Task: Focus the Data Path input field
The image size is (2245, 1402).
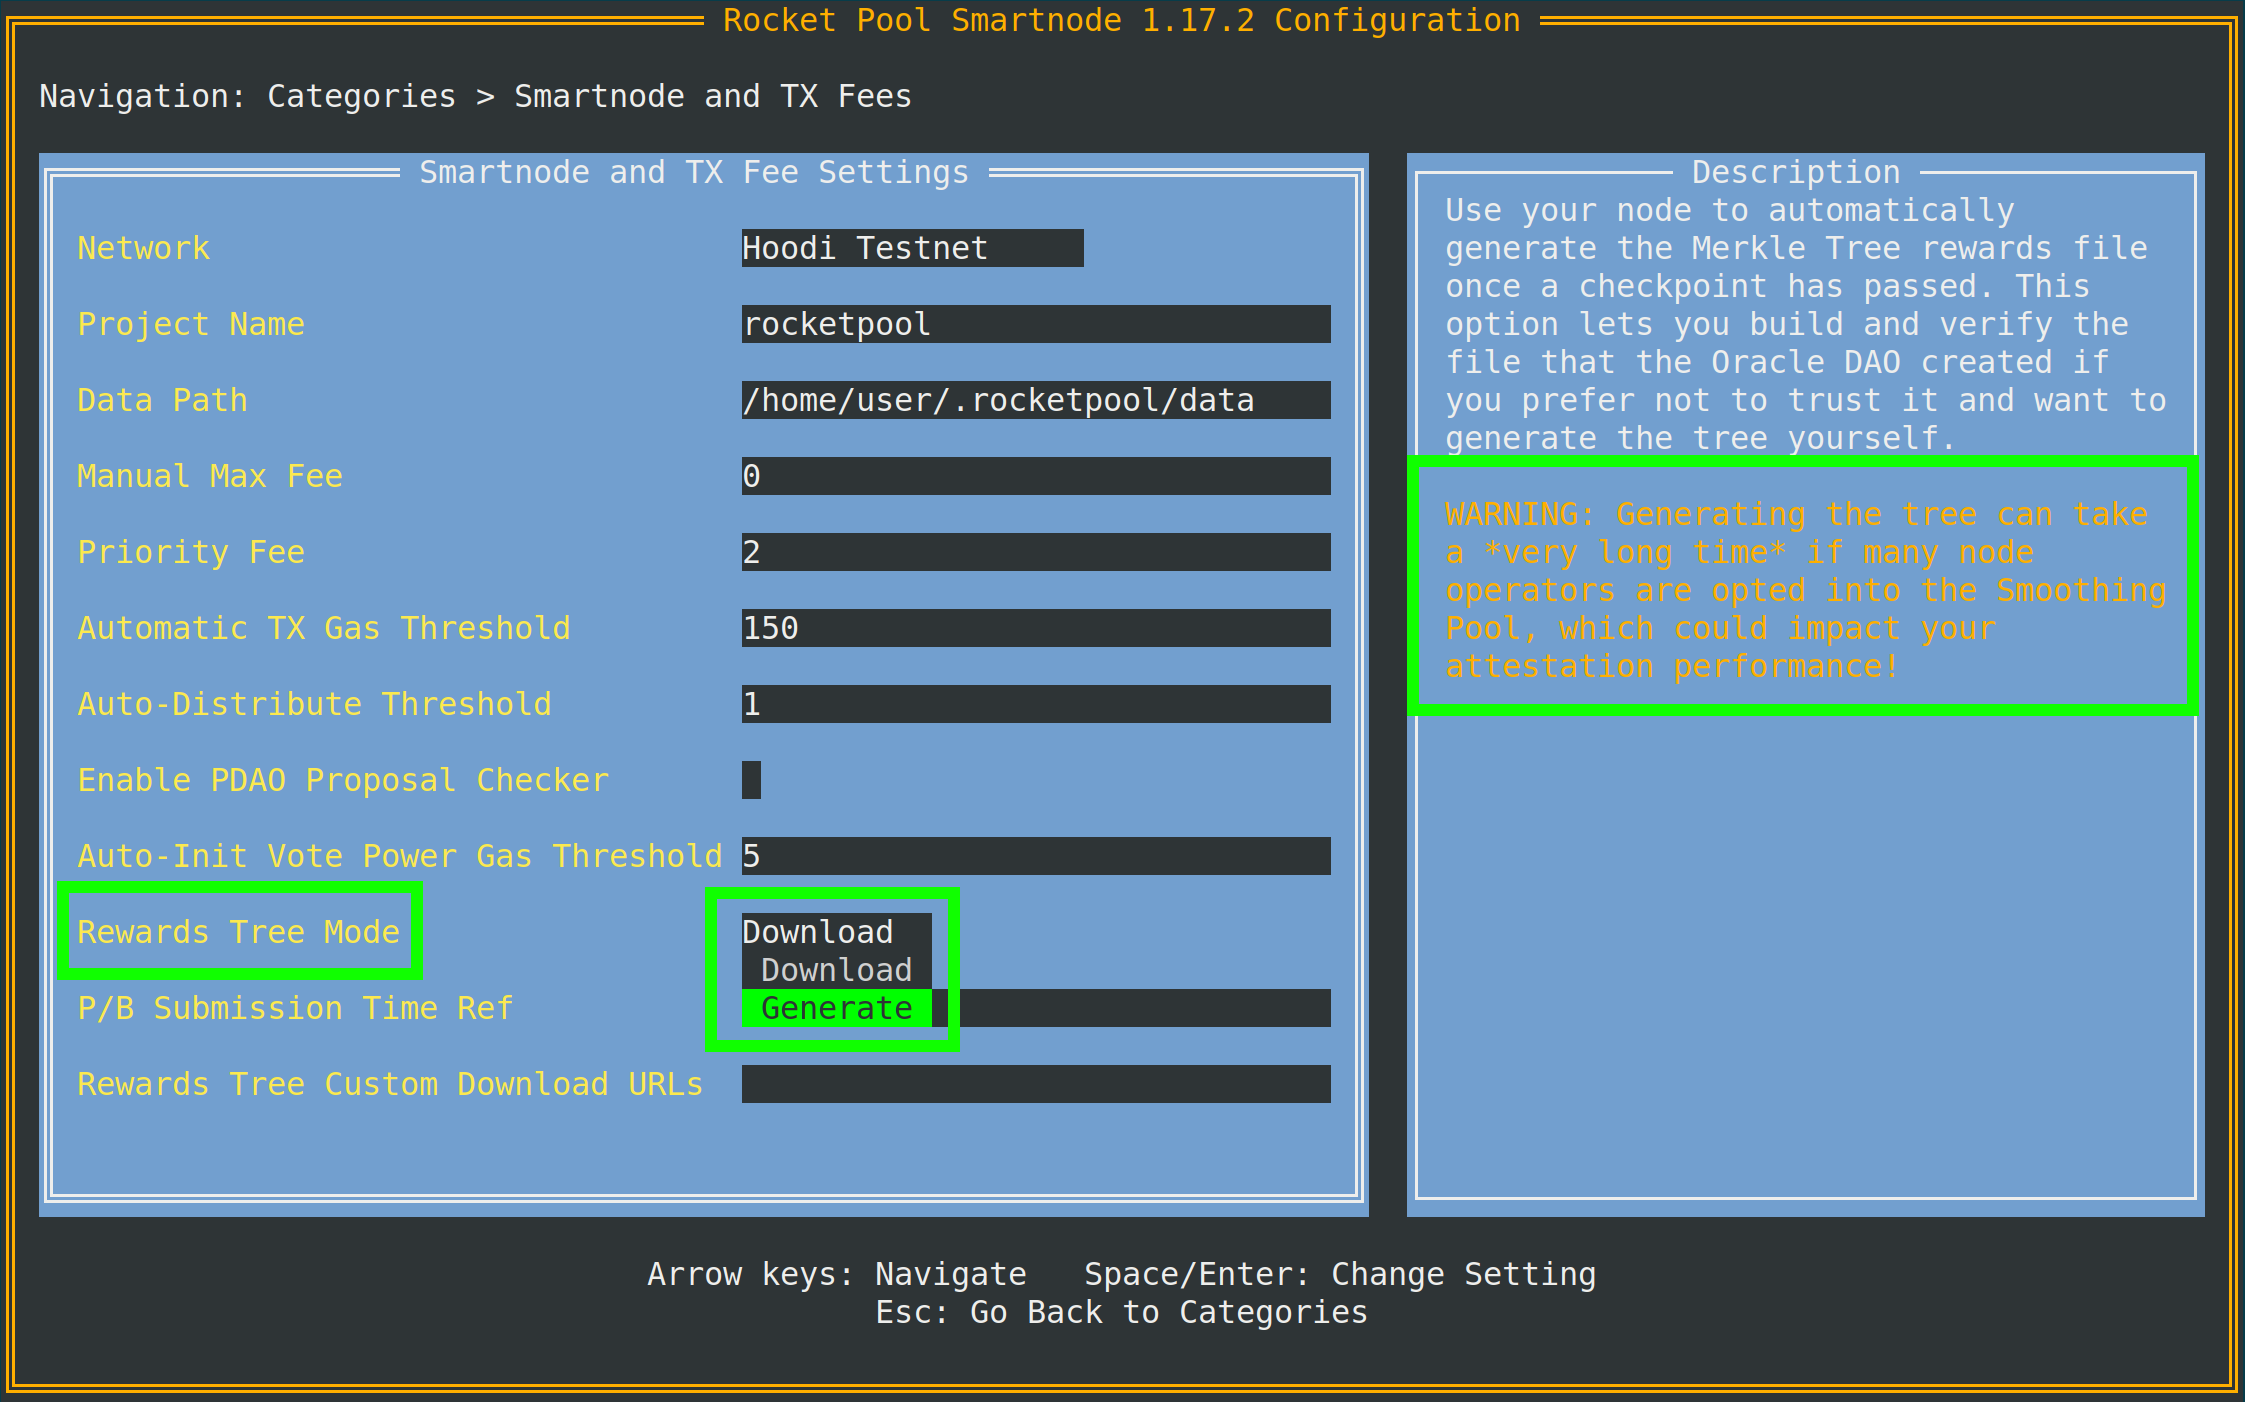Action: [x=1035, y=400]
